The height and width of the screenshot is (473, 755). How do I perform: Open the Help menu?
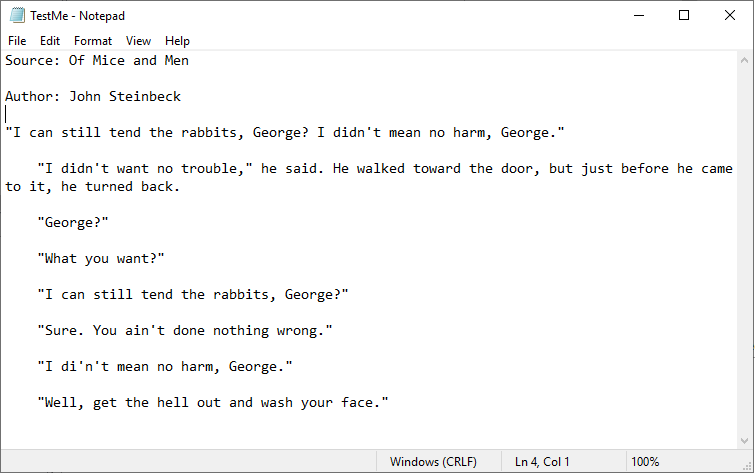[x=177, y=41]
